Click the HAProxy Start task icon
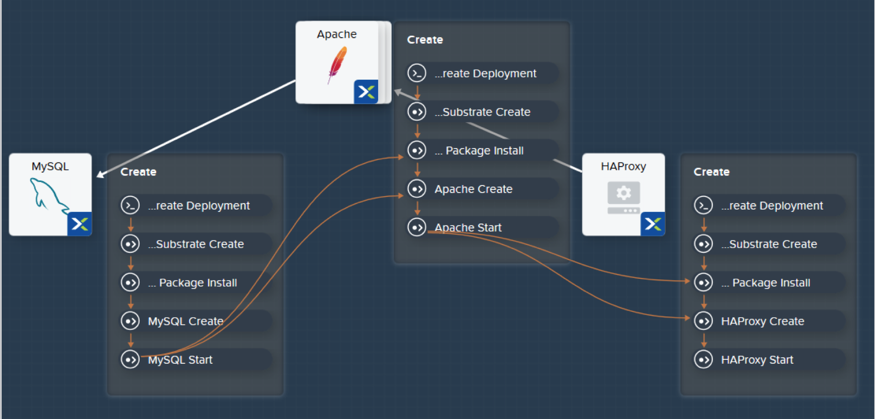This screenshot has height=419, width=875. [703, 359]
